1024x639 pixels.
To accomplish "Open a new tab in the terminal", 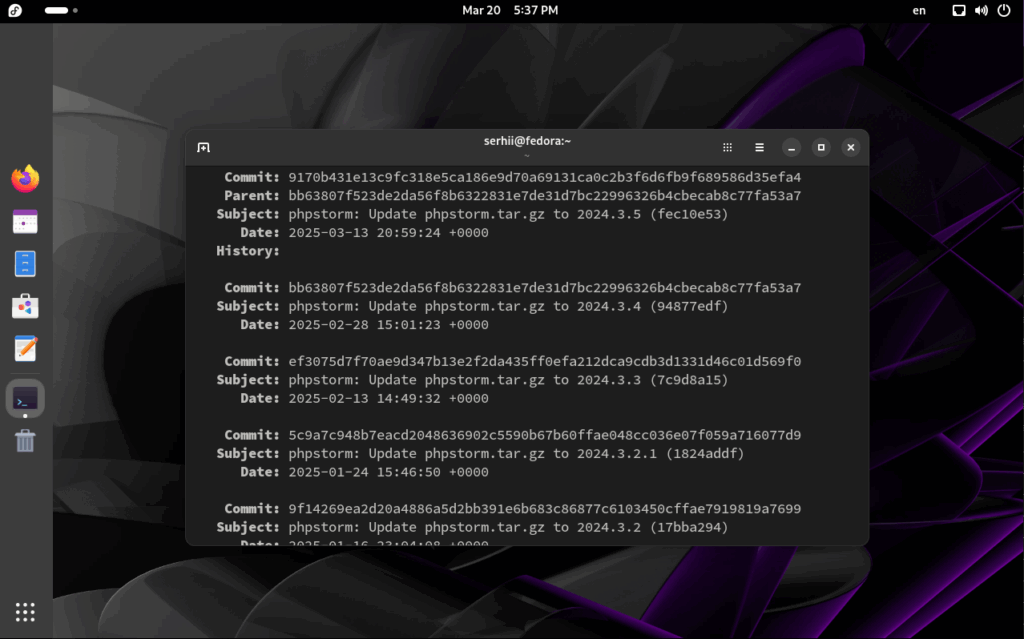I will point(203,148).
